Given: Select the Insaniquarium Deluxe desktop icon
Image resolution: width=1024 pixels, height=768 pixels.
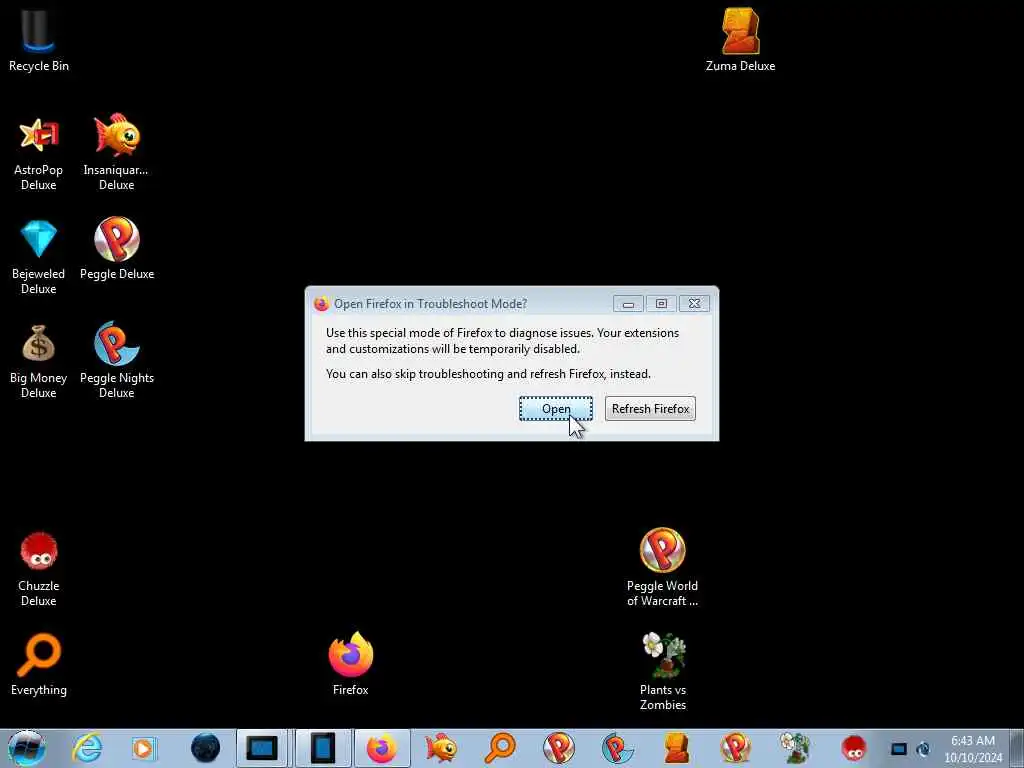Looking at the screenshot, I should 116,153.
